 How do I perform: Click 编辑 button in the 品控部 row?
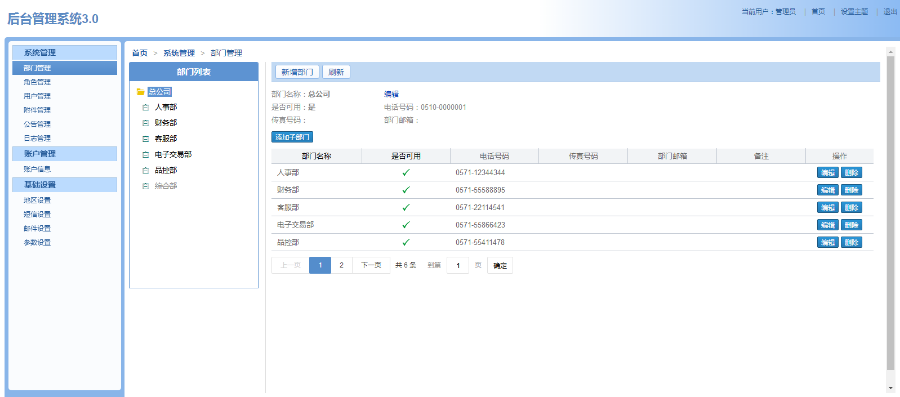tap(828, 242)
